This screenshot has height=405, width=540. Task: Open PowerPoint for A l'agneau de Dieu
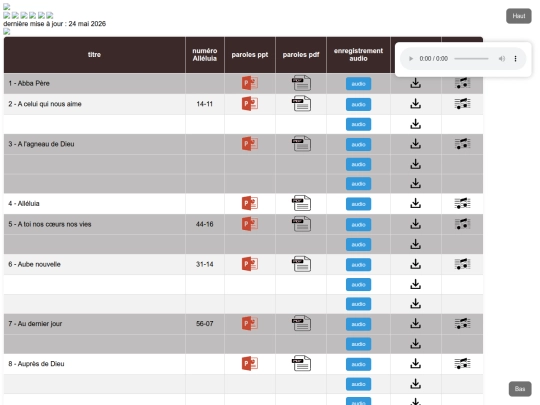click(x=250, y=144)
